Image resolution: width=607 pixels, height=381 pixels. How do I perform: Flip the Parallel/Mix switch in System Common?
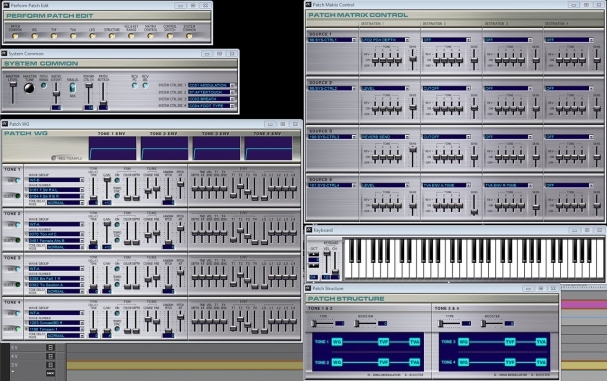[x=72, y=88]
